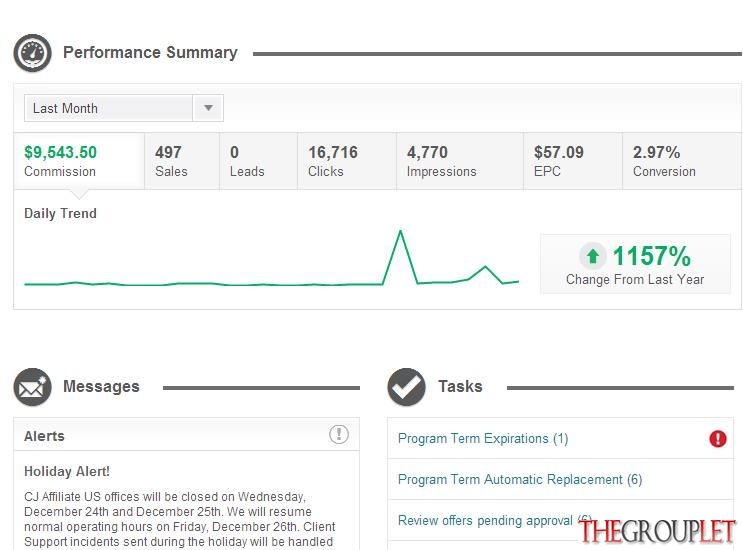Click the Holiday Alert! heading
This screenshot has width=743, height=550.
click(x=67, y=471)
